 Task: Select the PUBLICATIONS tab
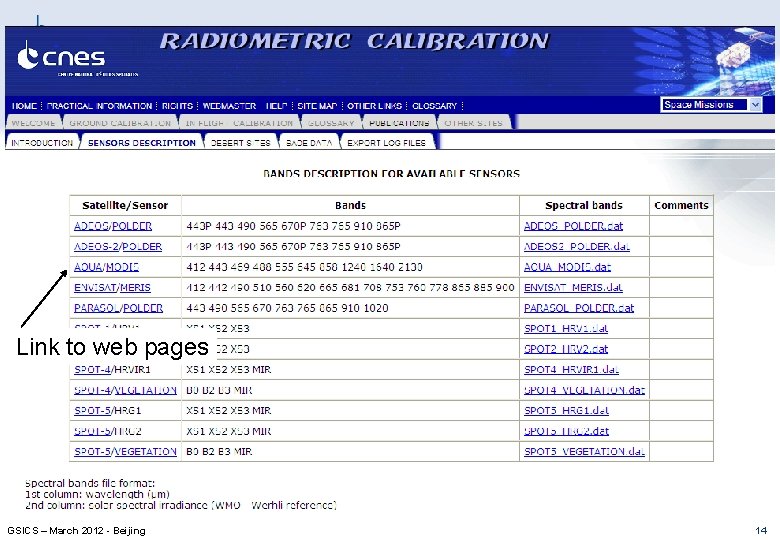coord(399,123)
